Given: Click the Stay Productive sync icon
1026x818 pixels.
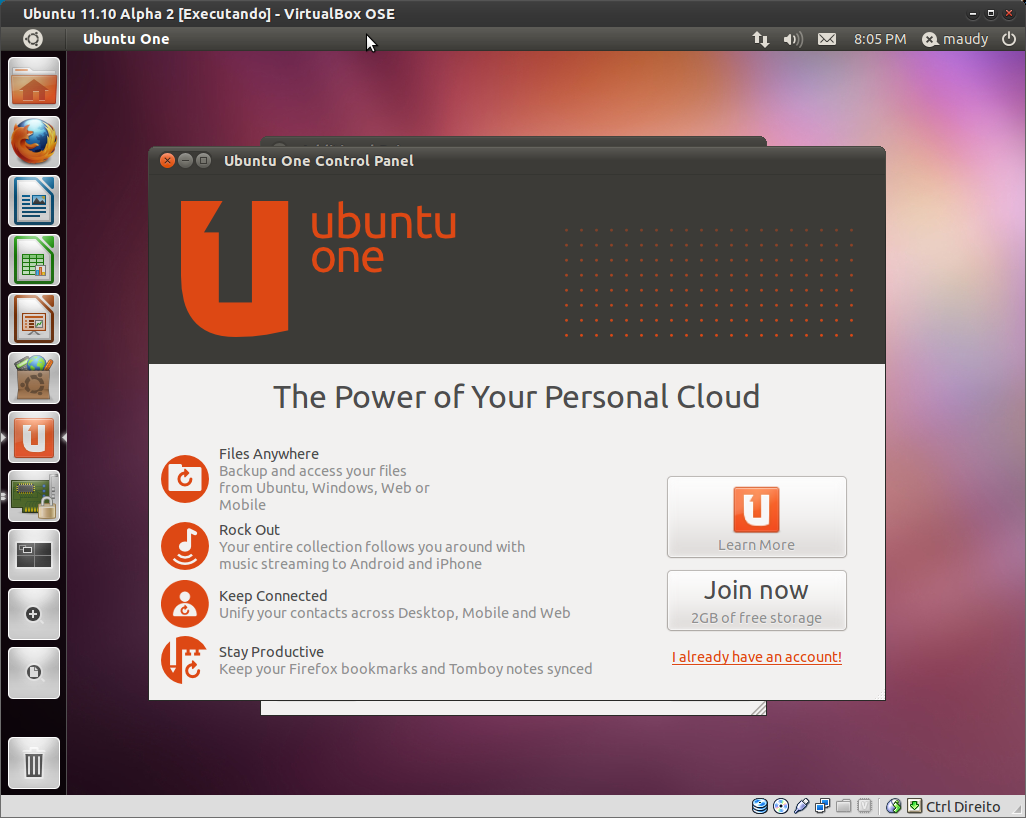Looking at the screenshot, I should point(185,660).
